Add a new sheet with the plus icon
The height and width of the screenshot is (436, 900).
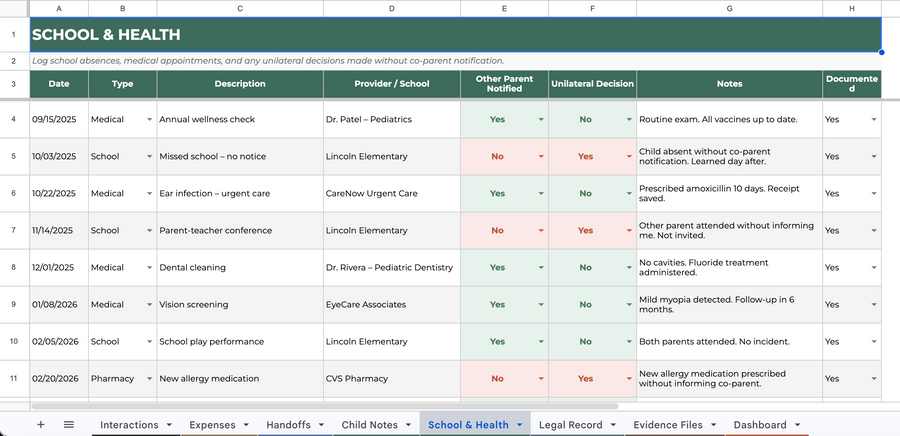41,425
